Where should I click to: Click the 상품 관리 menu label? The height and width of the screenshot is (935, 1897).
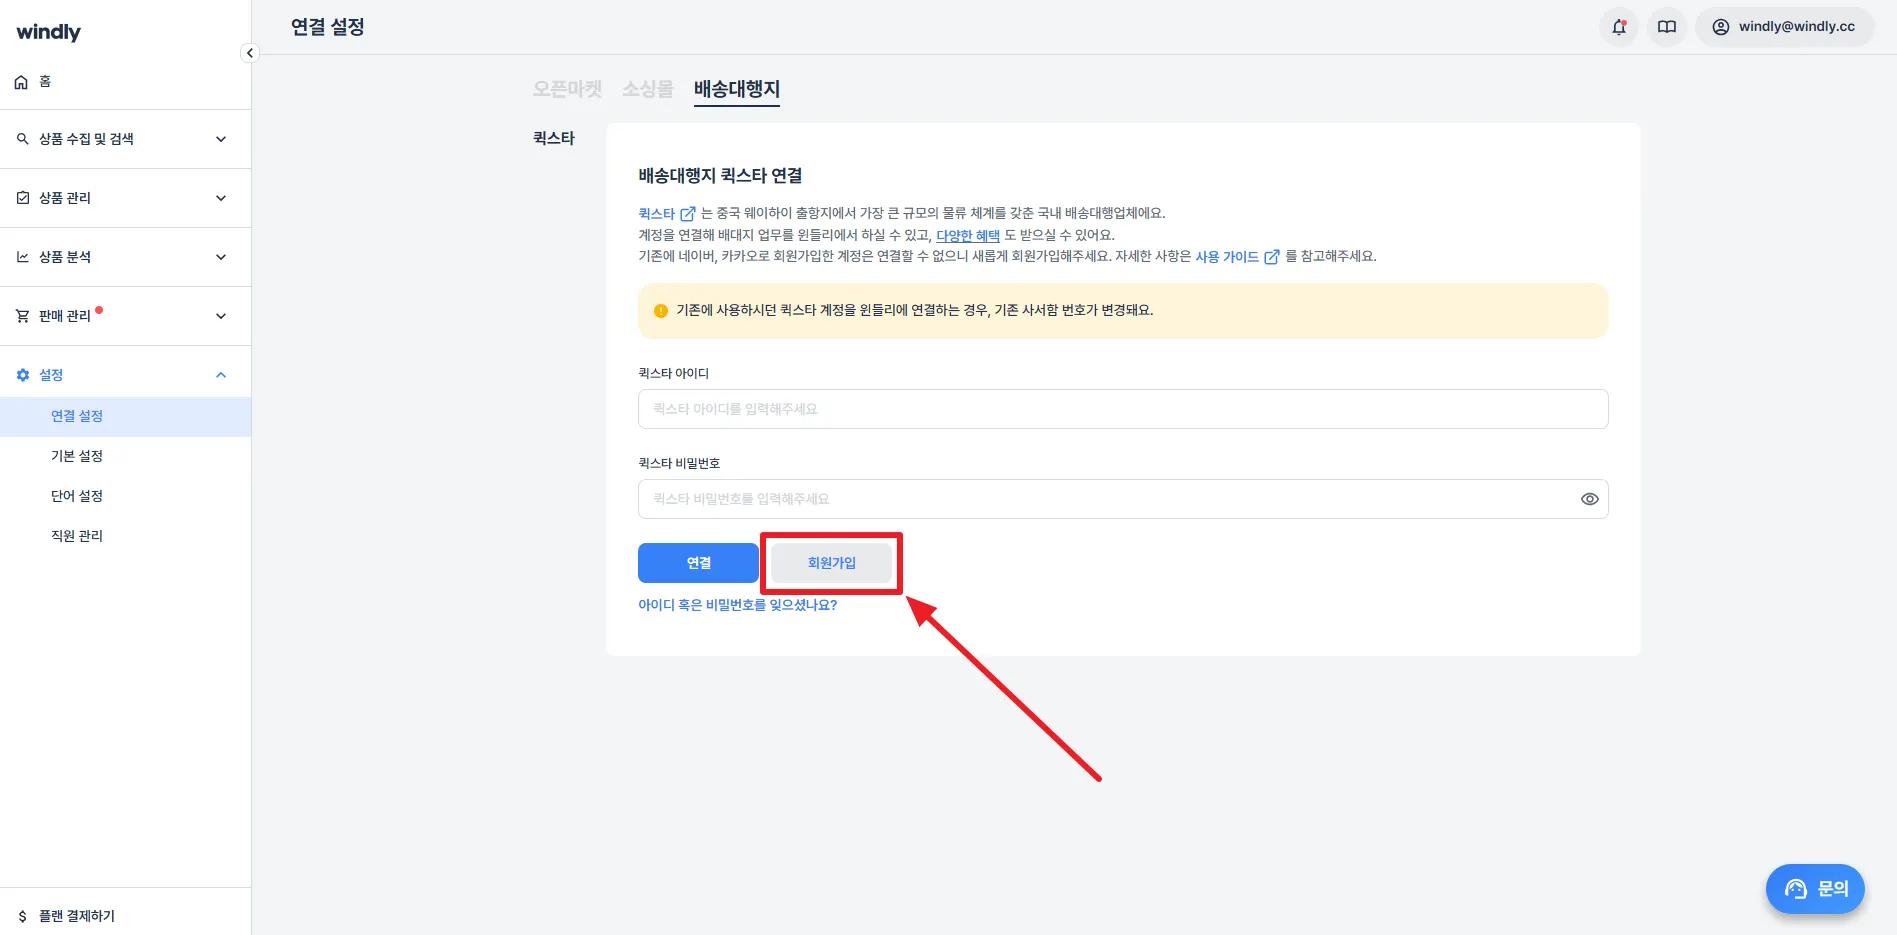pos(65,198)
